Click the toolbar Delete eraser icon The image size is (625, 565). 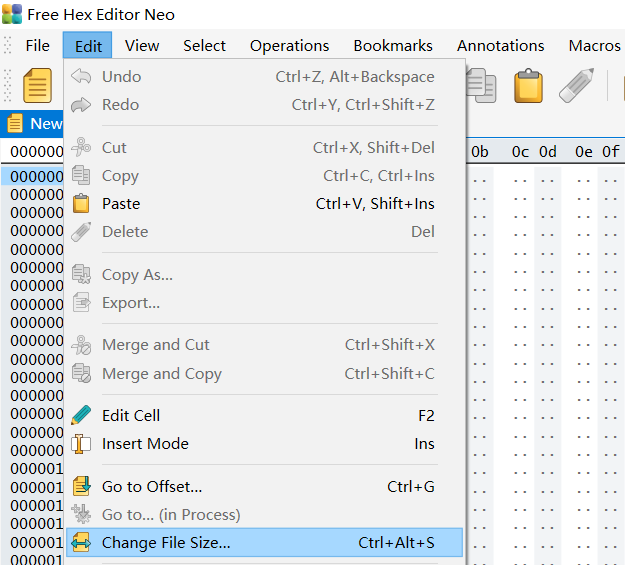click(x=576, y=86)
